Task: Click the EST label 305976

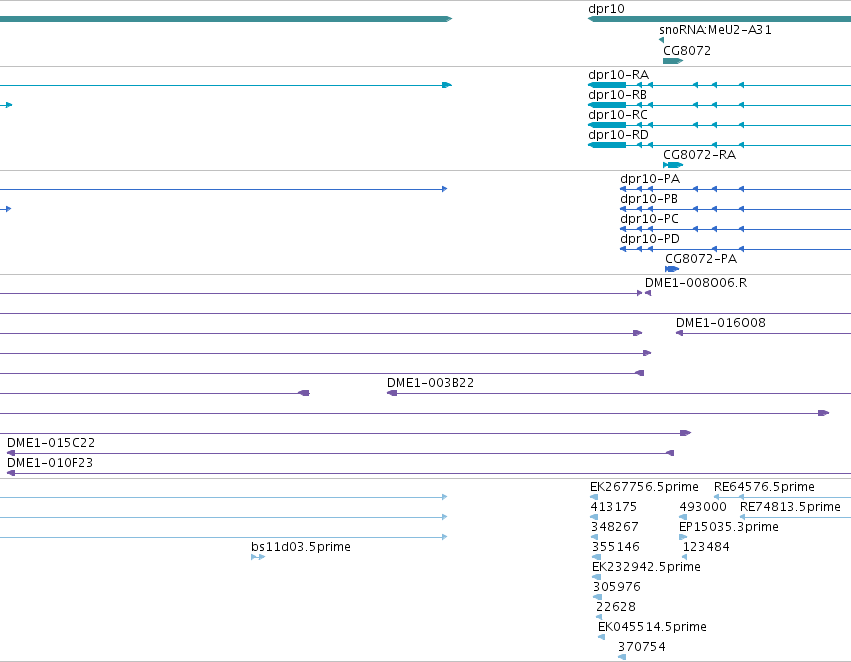Action: coord(617,587)
